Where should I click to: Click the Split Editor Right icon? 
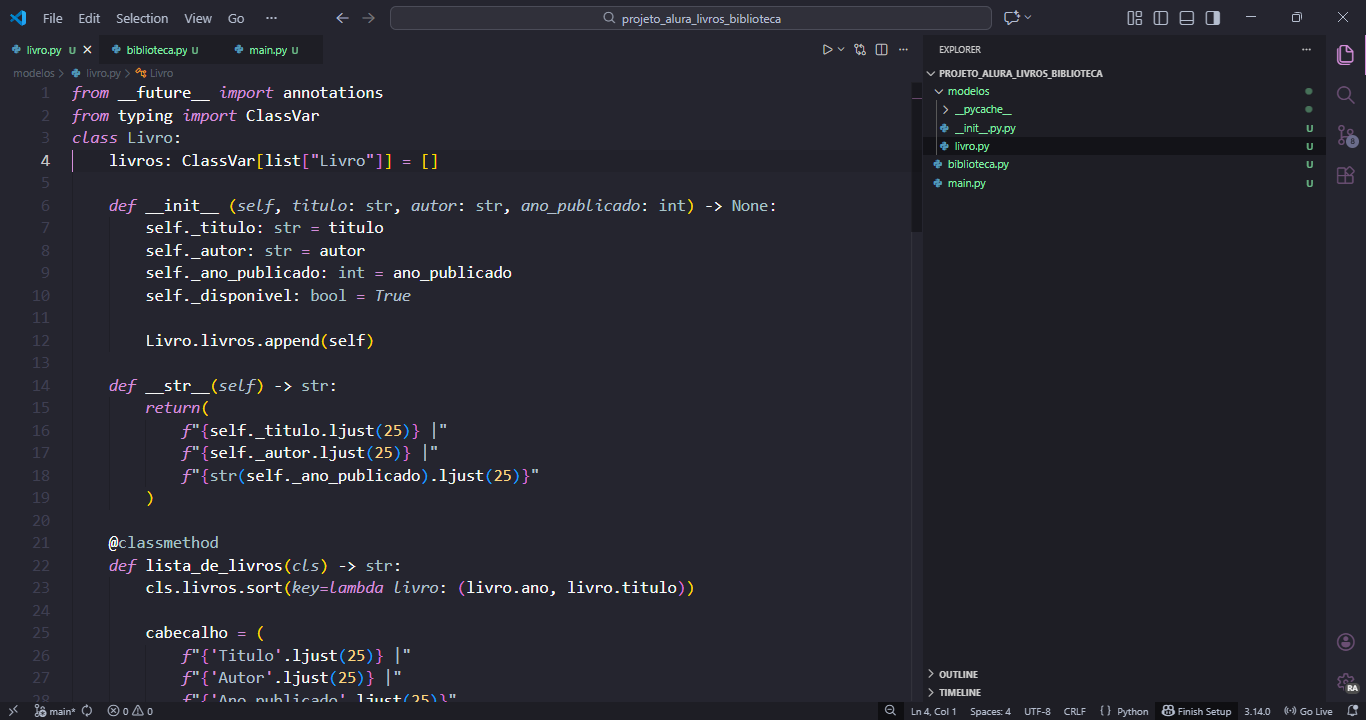click(881, 50)
